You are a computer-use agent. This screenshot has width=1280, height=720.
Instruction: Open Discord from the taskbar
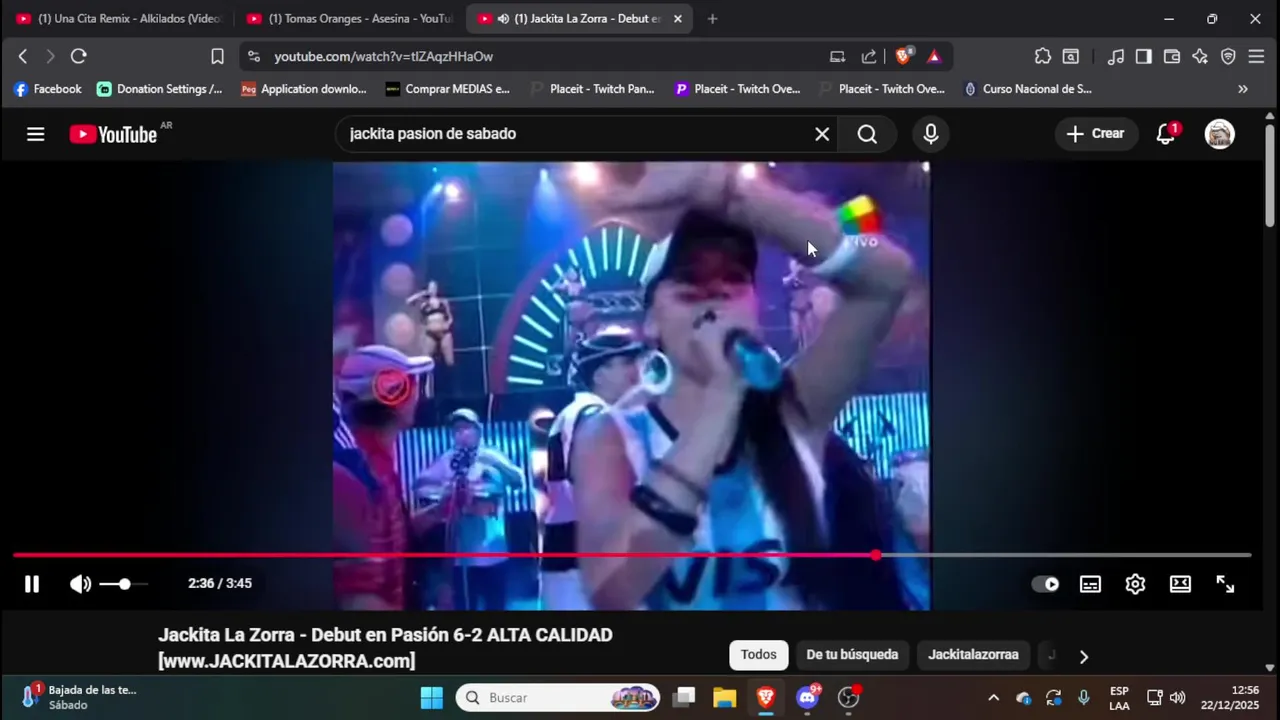pyautogui.click(x=807, y=697)
